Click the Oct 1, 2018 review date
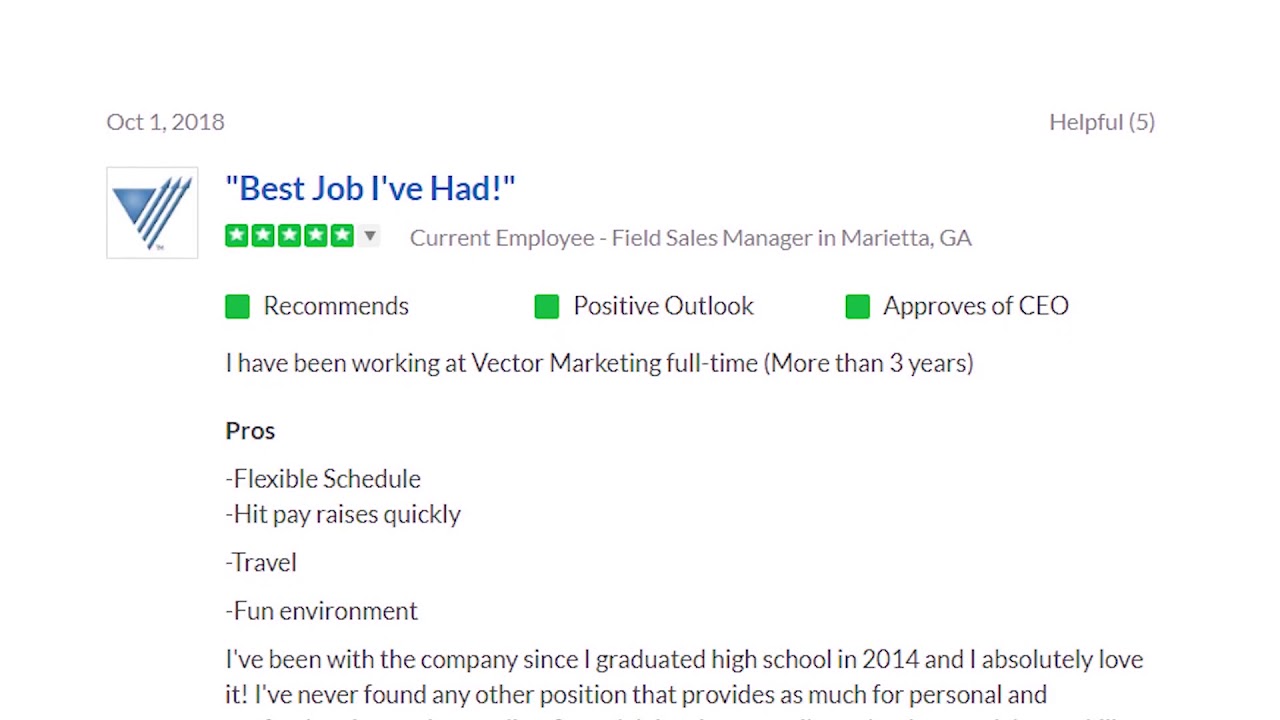This screenshot has height=720, width=1280. pyautogui.click(x=165, y=122)
